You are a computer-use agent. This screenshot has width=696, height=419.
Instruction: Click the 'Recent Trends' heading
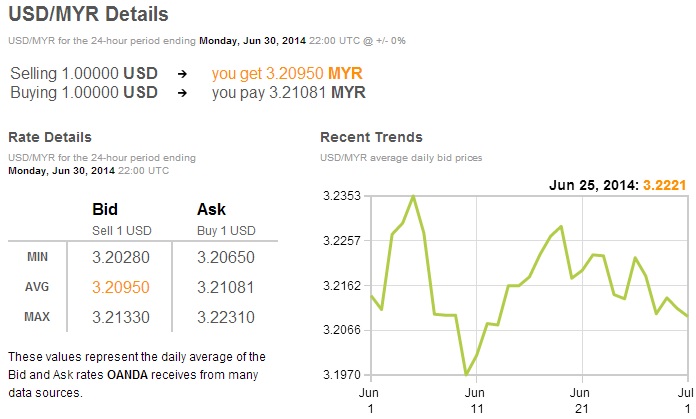click(371, 137)
